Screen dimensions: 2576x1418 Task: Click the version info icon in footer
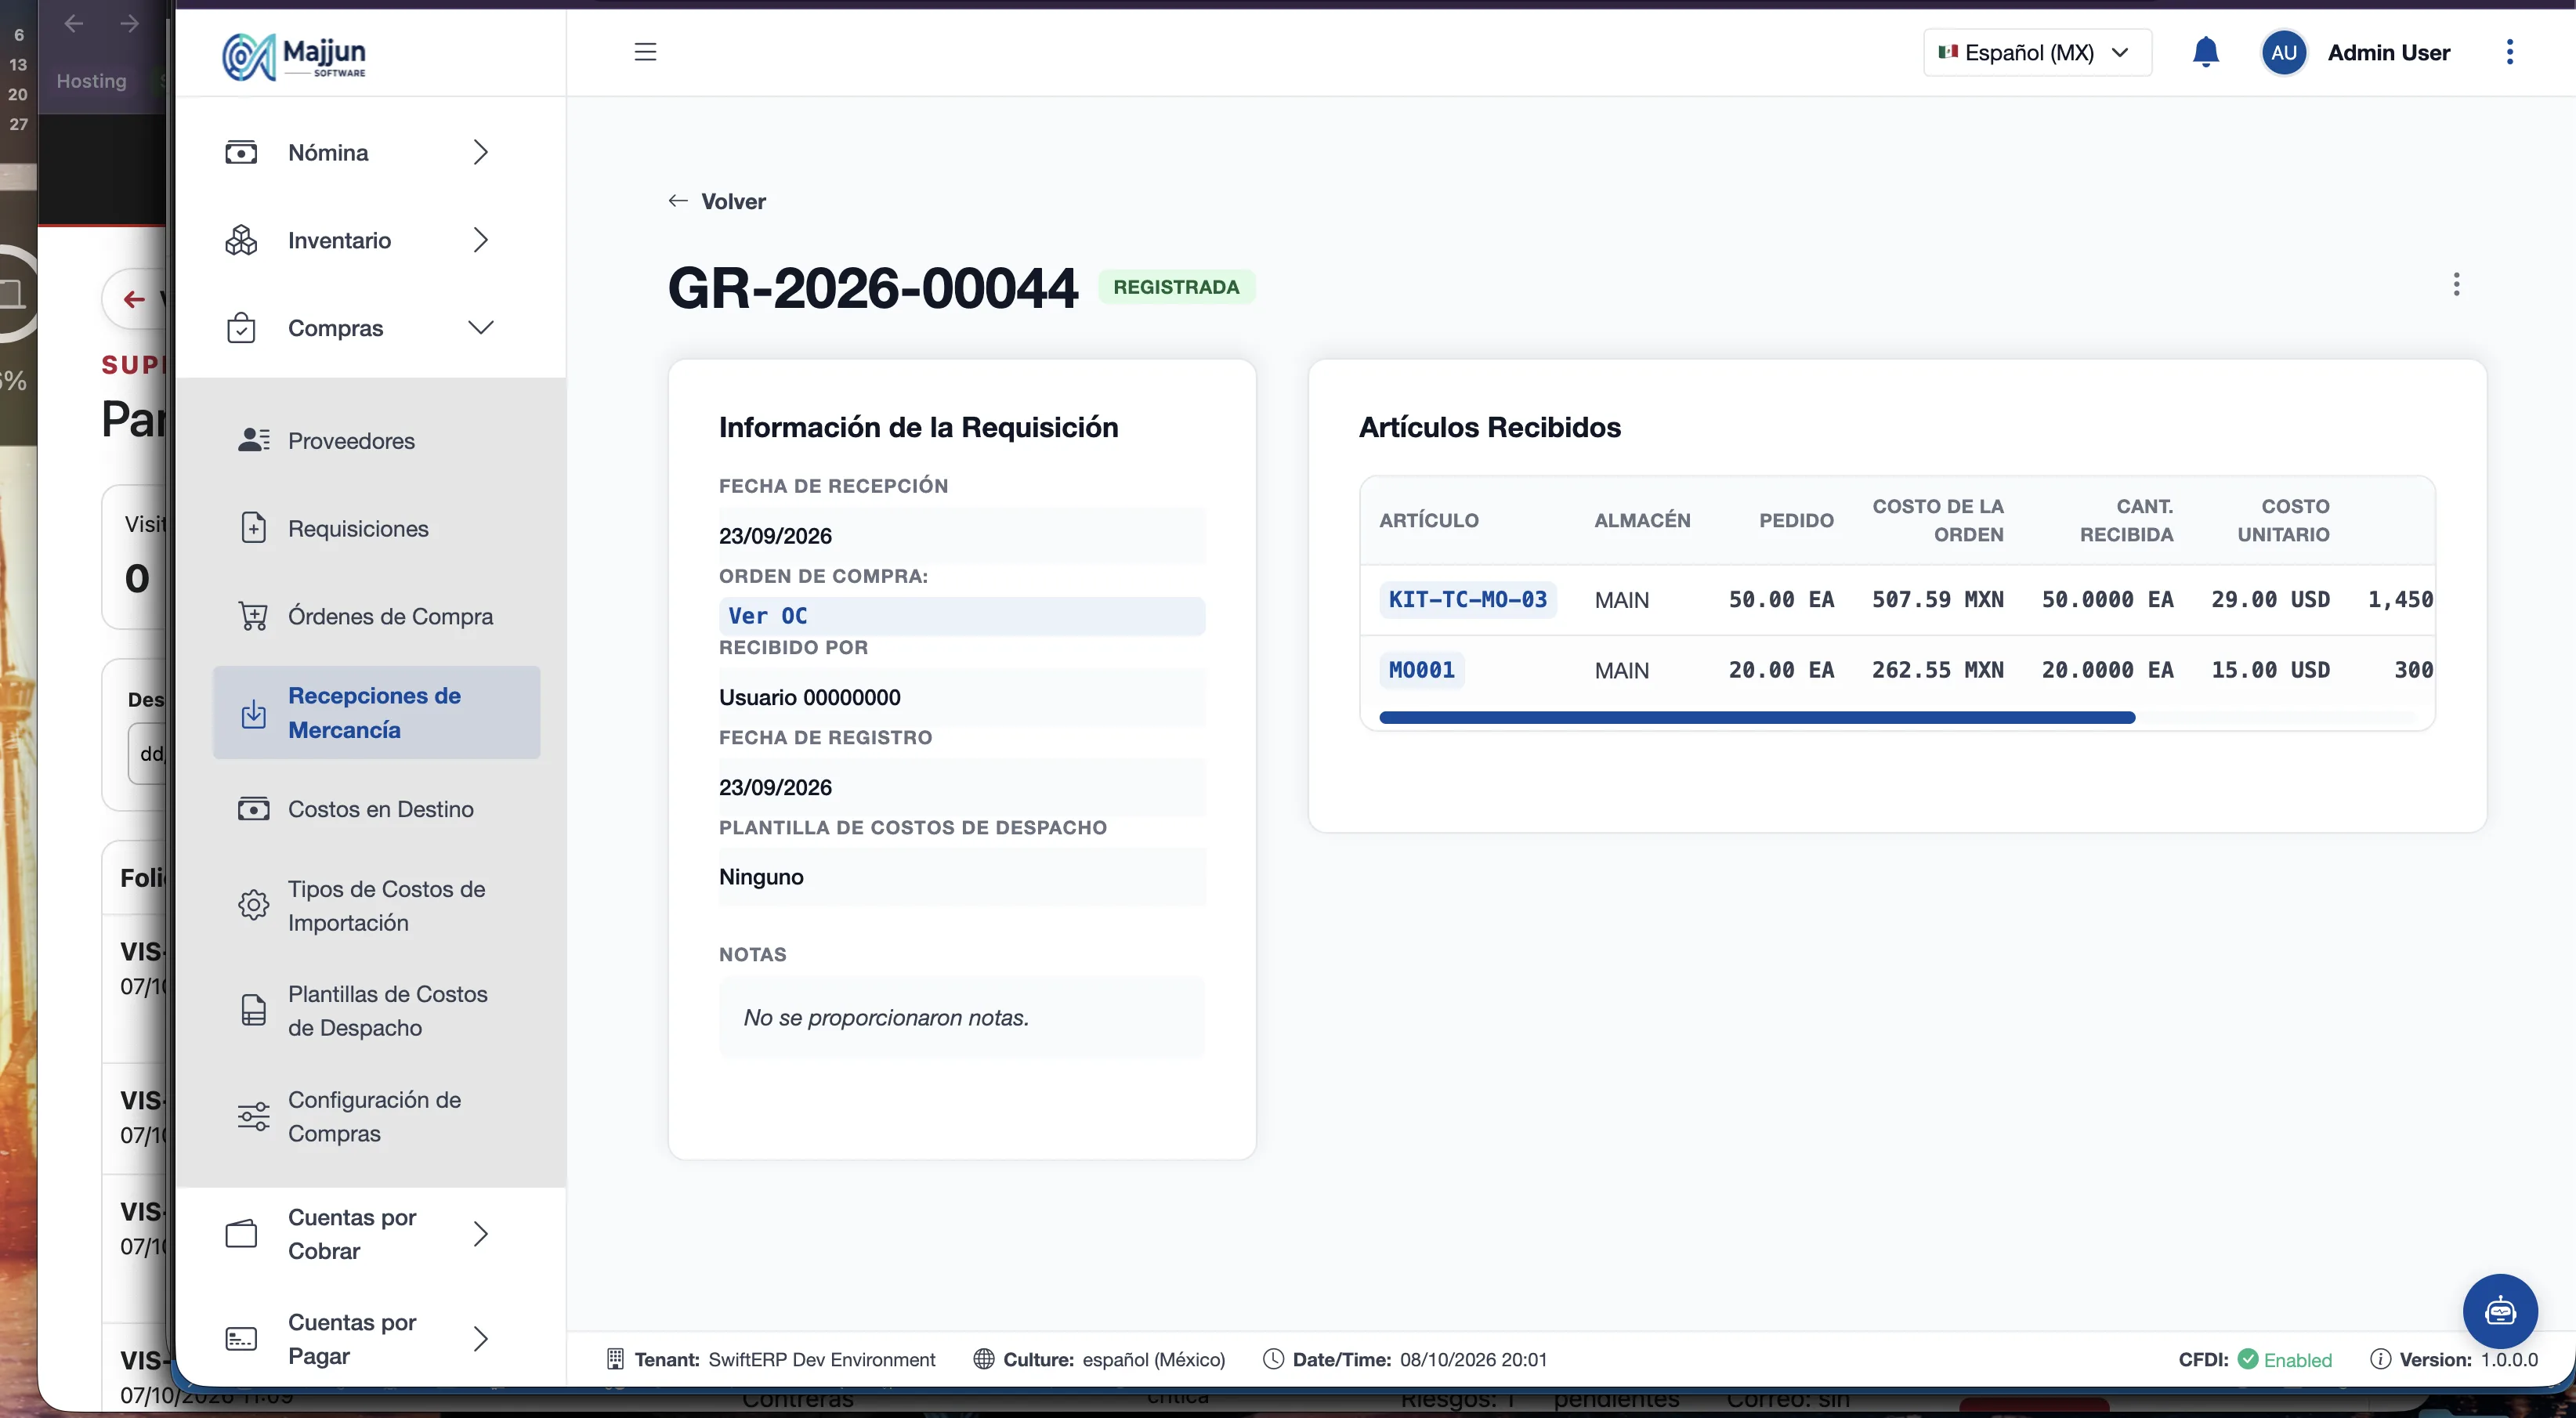pos(2380,1359)
